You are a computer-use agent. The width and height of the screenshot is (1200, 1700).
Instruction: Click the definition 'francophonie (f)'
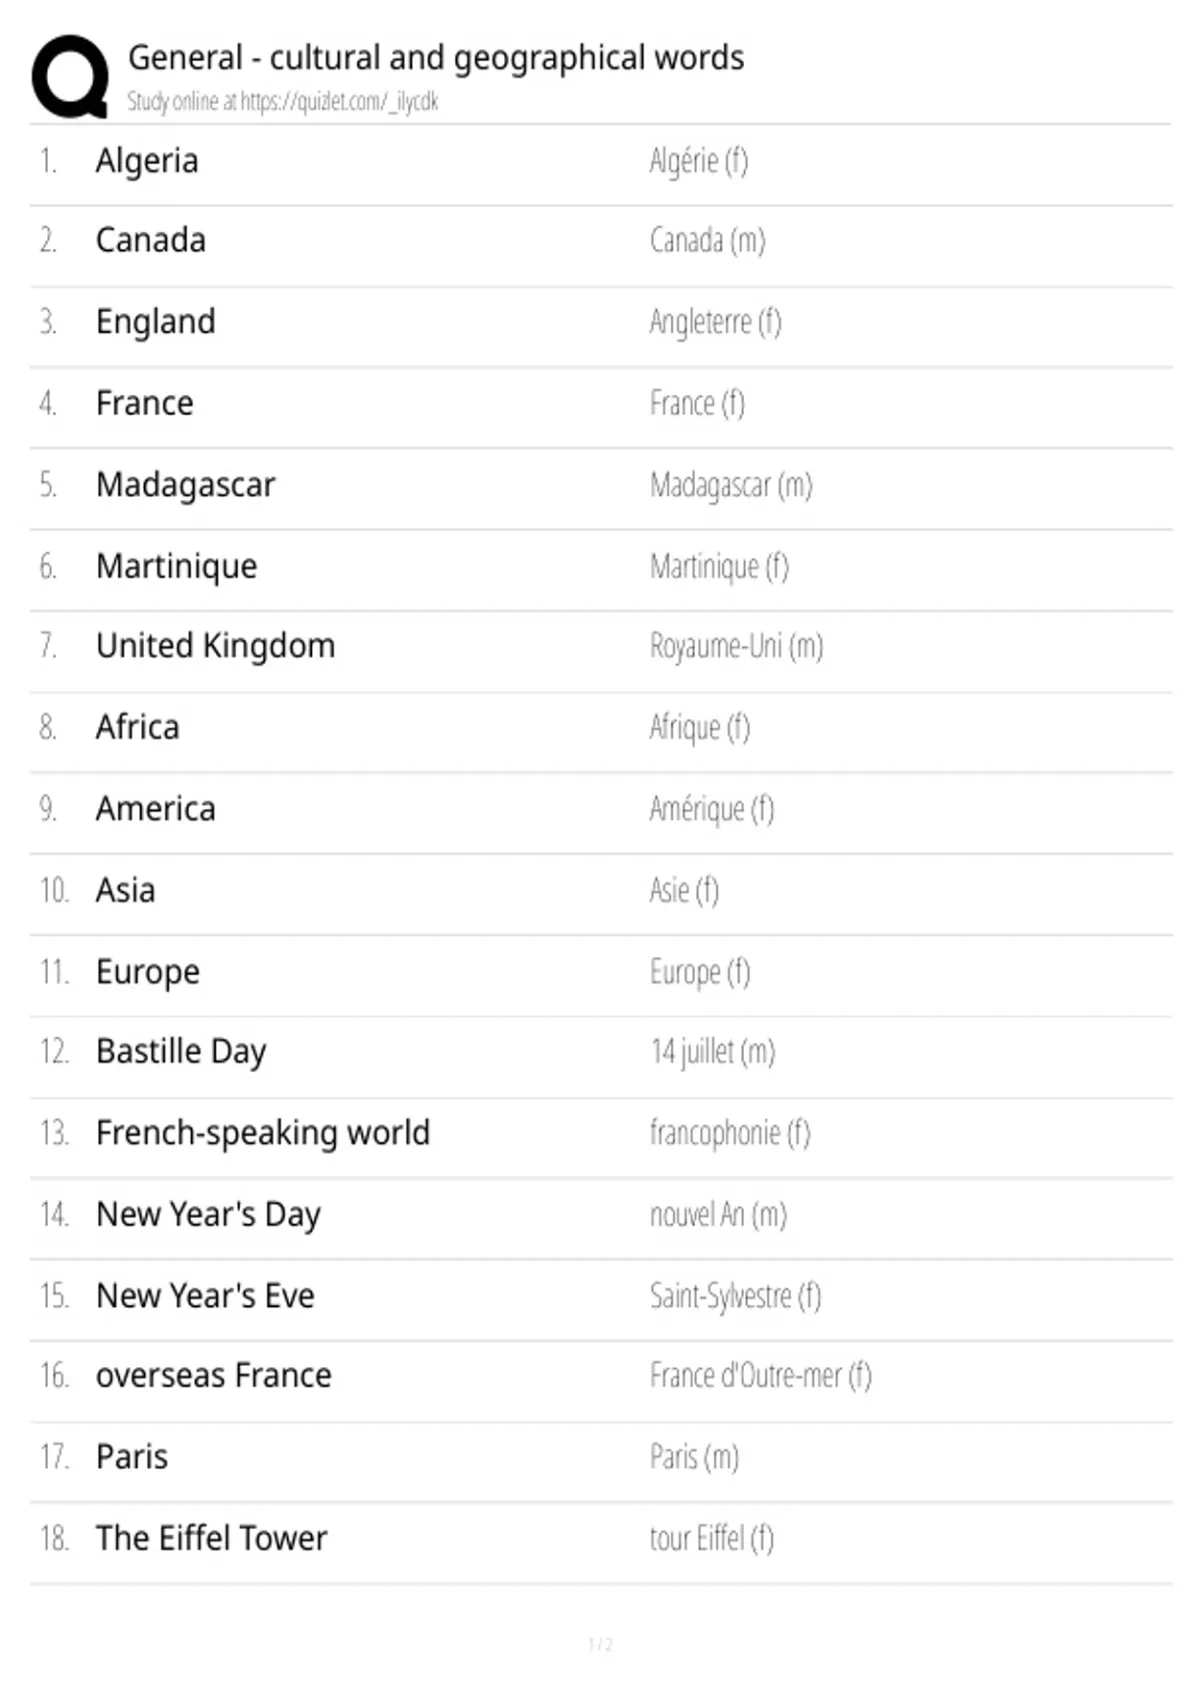pos(729,1134)
